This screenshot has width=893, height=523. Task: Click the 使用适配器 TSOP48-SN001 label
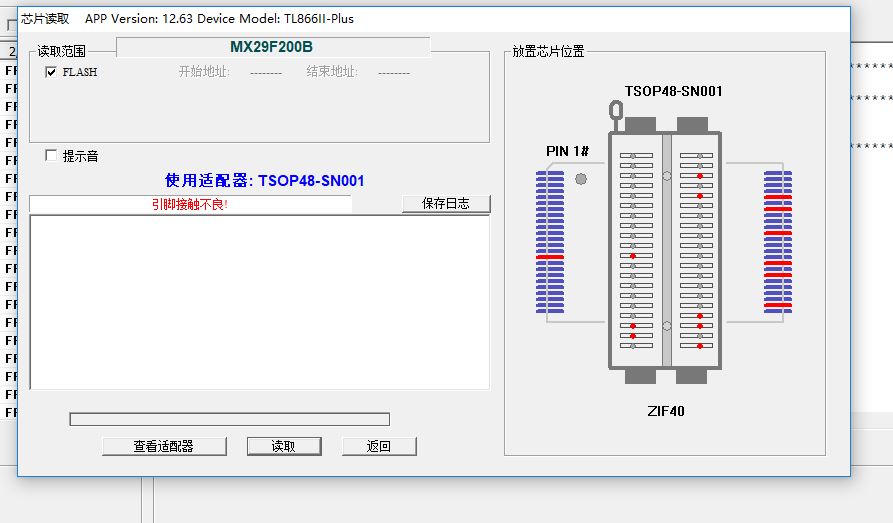point(264,181)
